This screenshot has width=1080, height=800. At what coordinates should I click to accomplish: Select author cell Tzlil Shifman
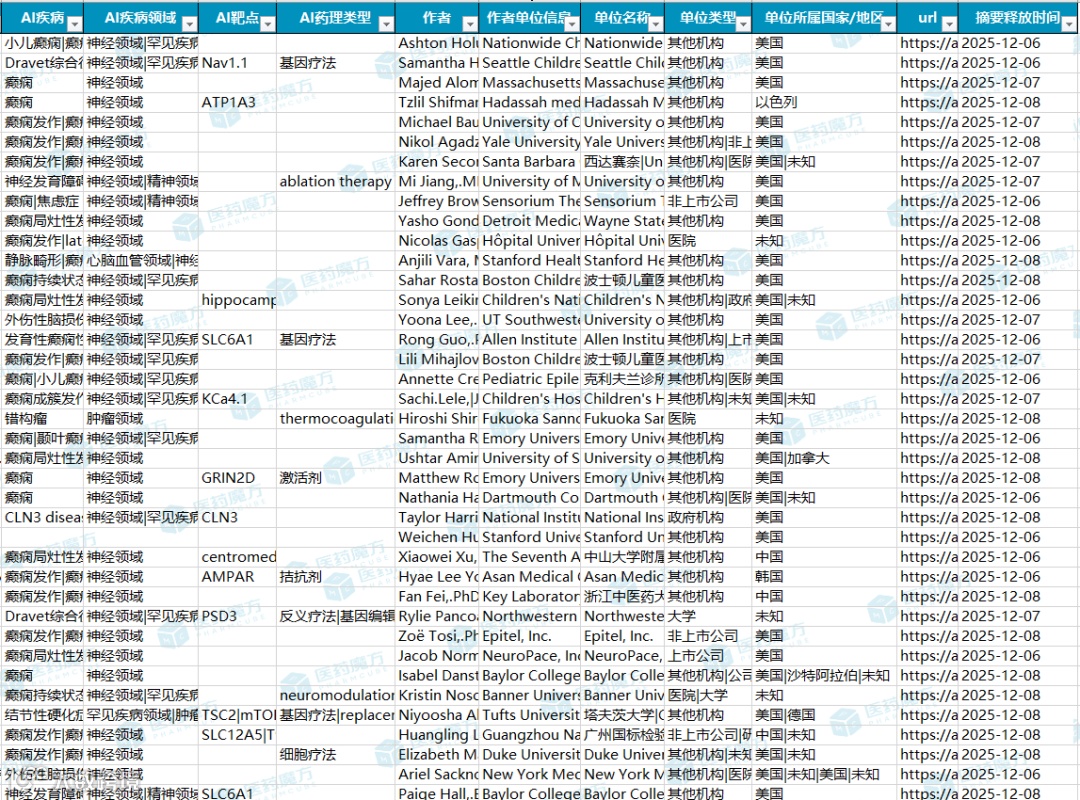pyautogui.click(x=437, y=102)
